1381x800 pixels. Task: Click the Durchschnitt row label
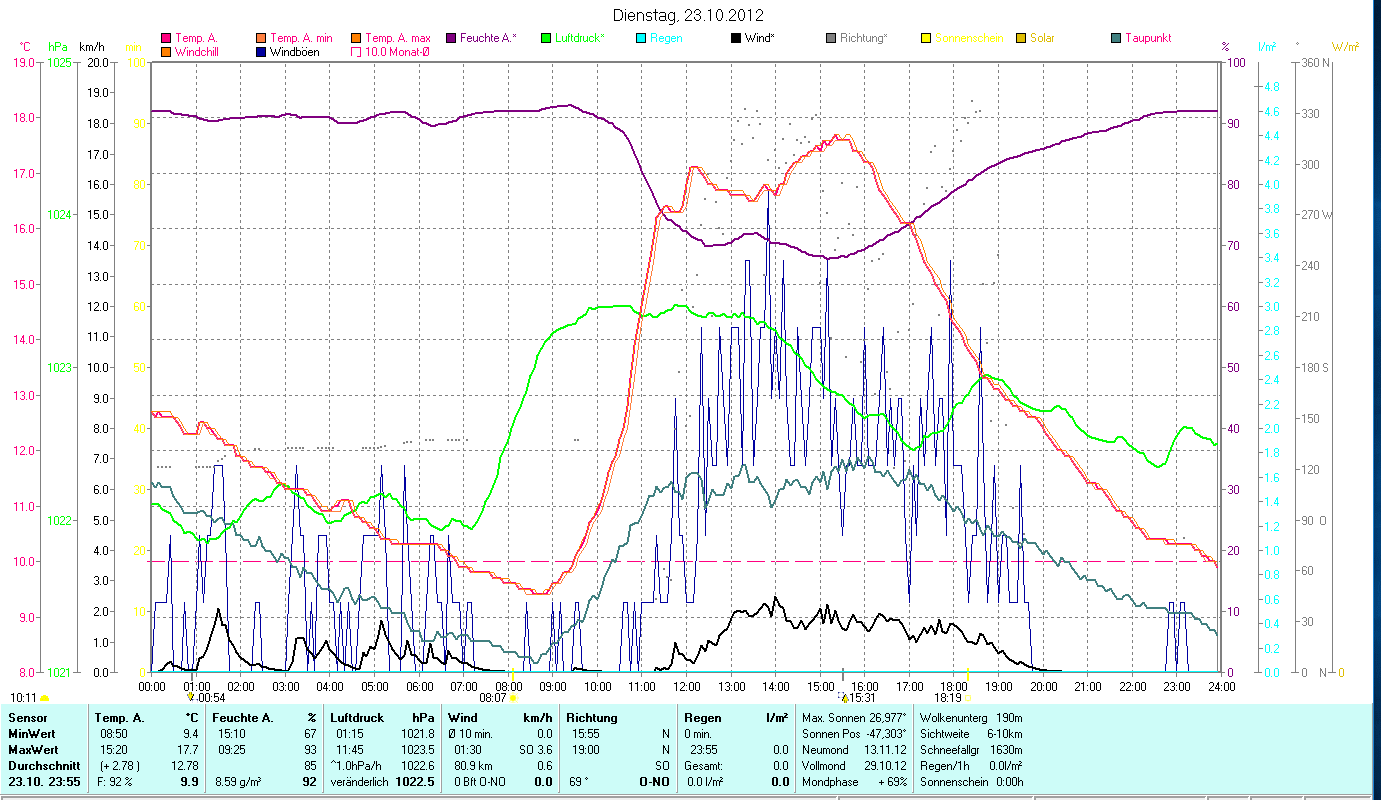43,766
